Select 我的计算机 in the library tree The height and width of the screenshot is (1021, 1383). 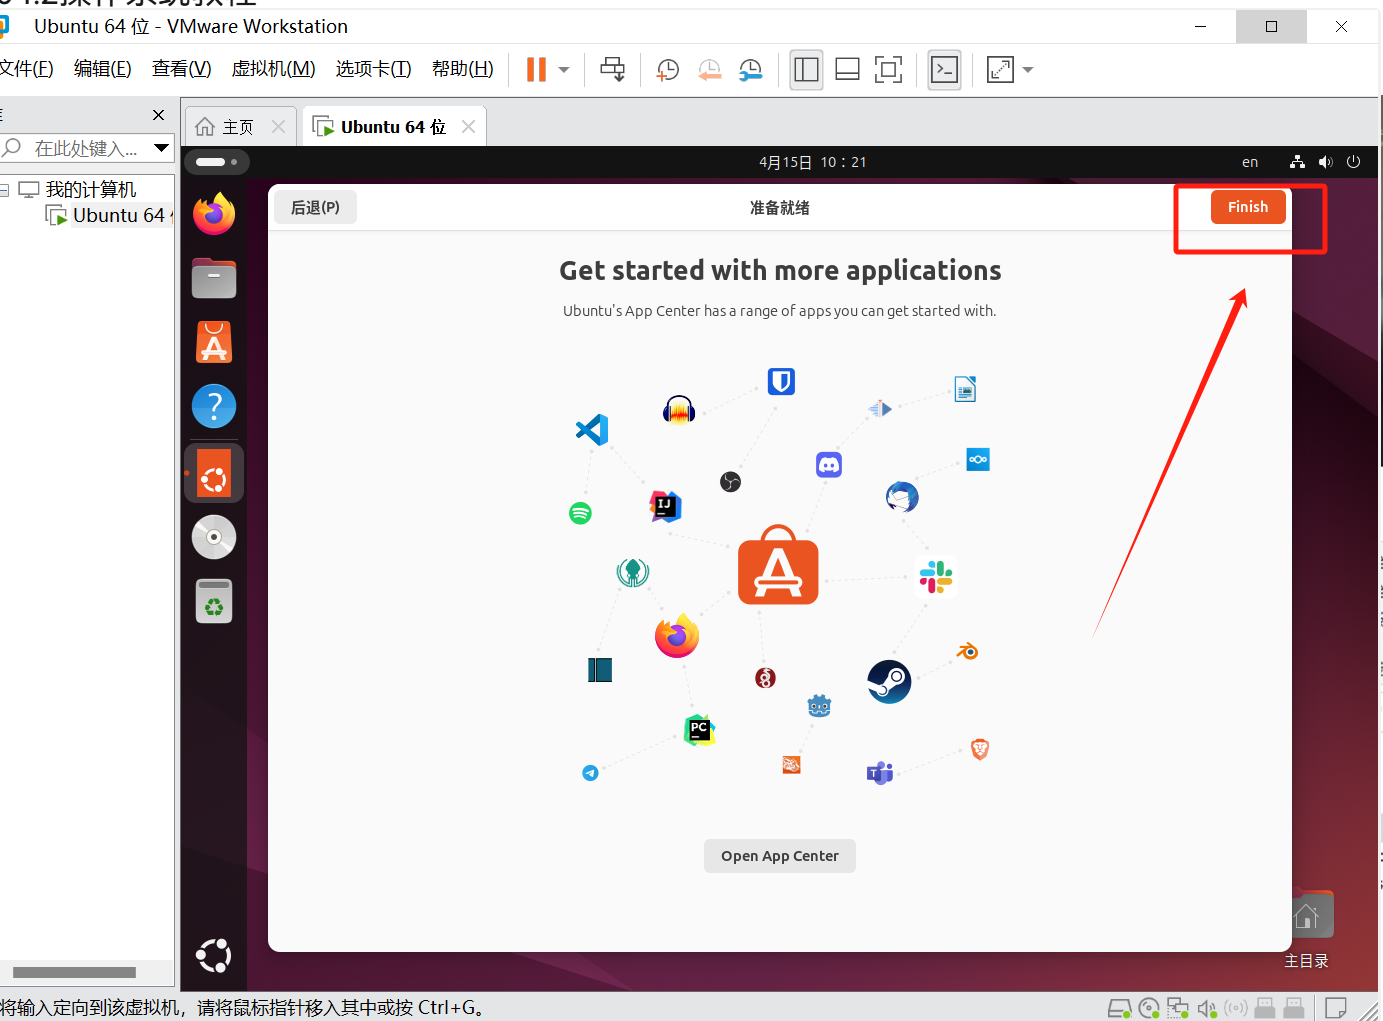coord(90,190)
